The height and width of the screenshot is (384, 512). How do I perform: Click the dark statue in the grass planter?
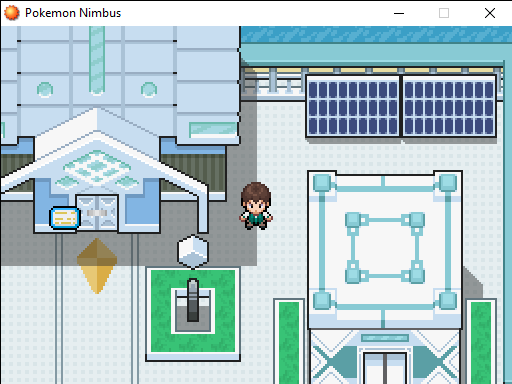193,300
